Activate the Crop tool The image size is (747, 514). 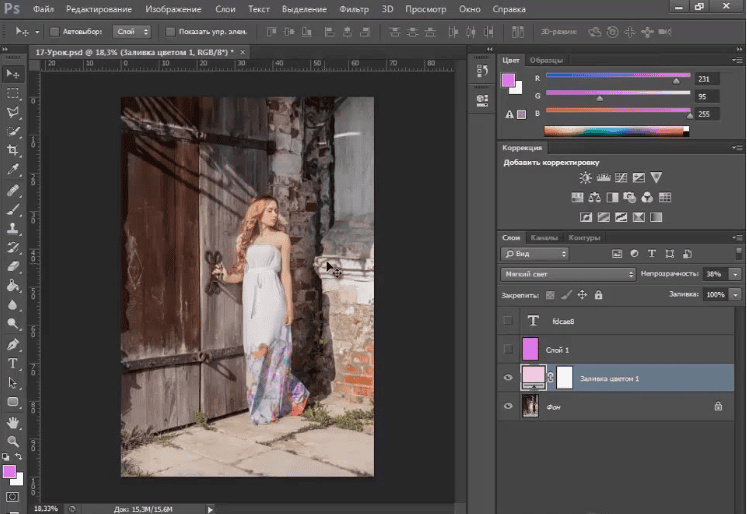13,151
